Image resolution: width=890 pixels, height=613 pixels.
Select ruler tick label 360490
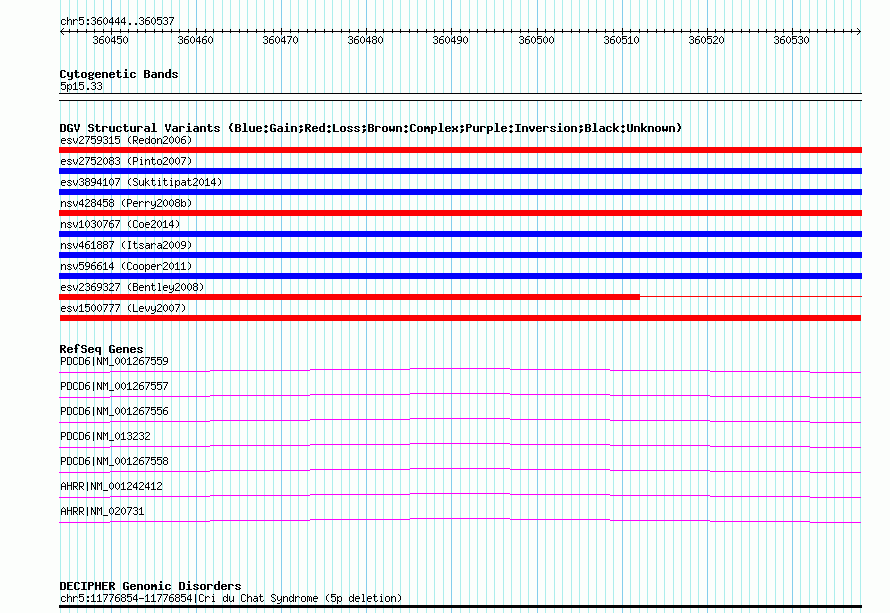[x=451, y=40]
